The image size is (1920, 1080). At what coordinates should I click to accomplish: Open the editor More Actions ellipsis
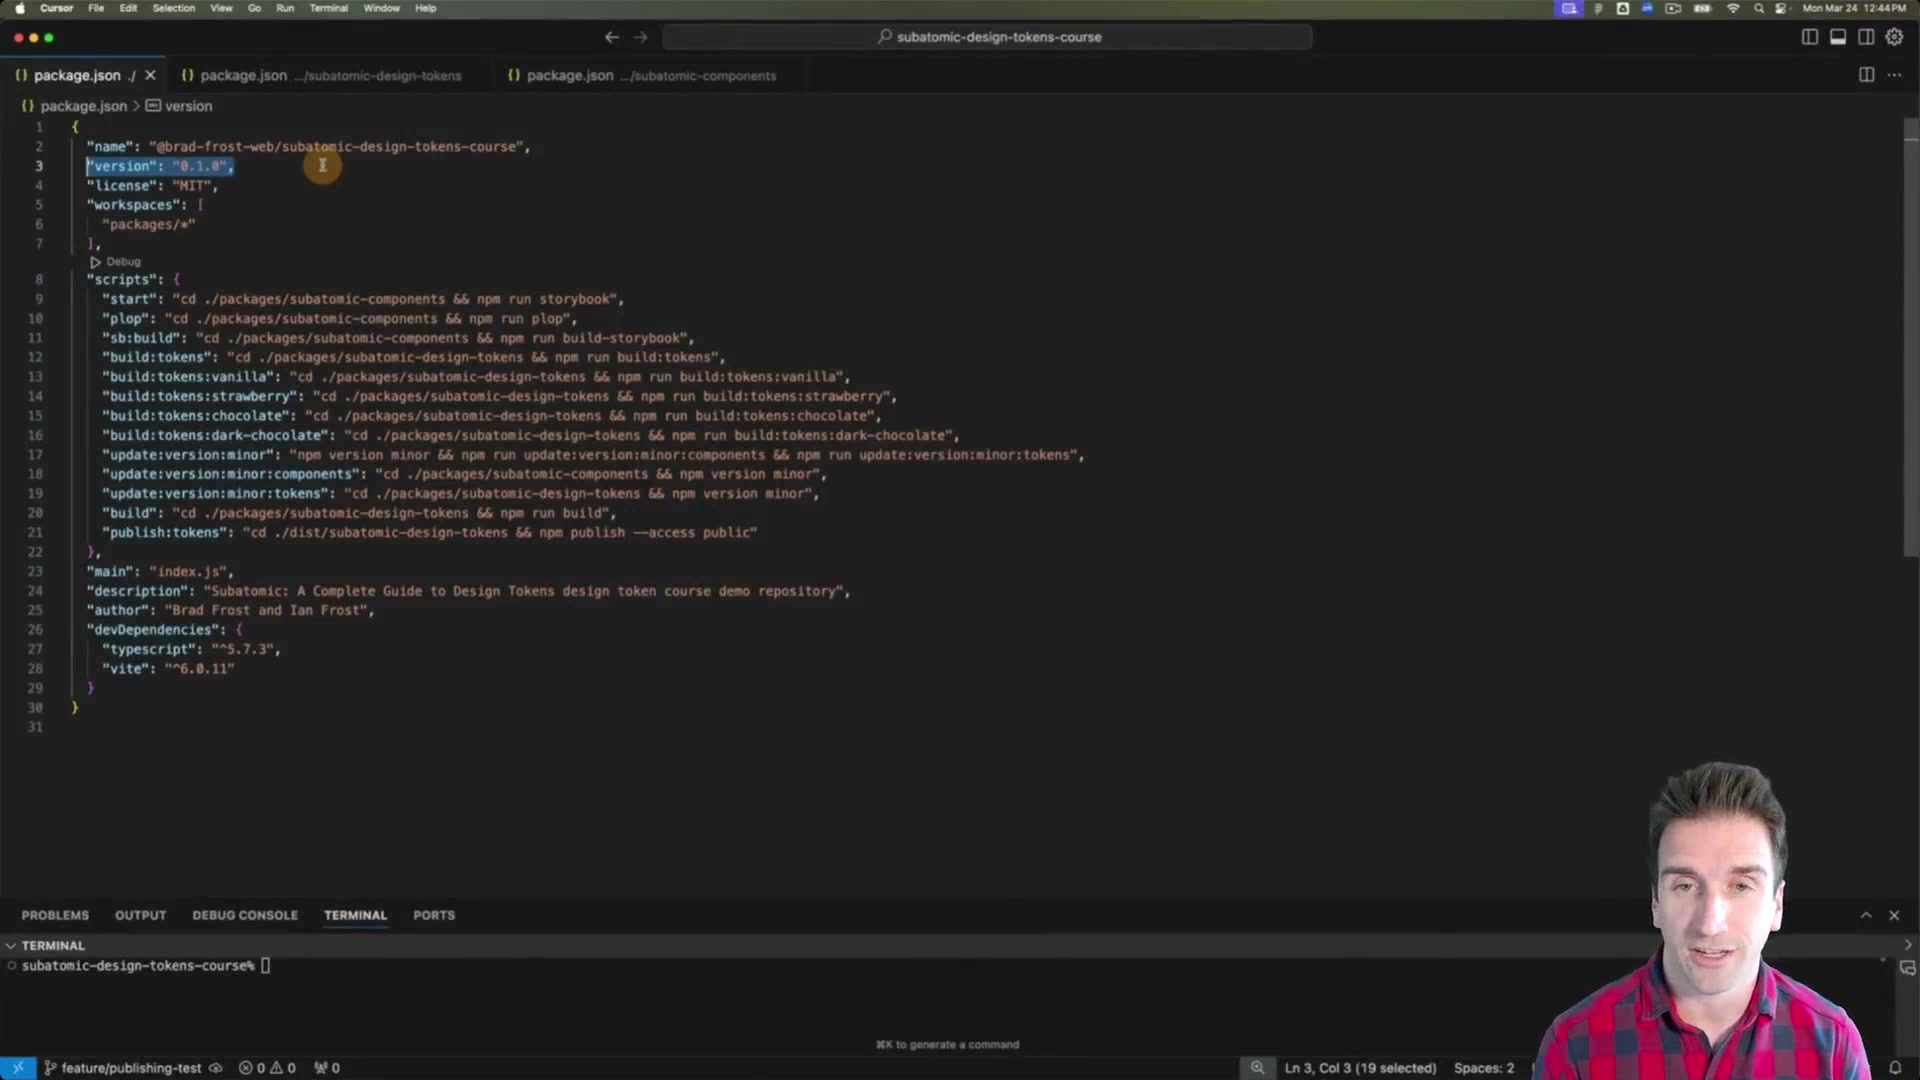tap(1894, 75)
